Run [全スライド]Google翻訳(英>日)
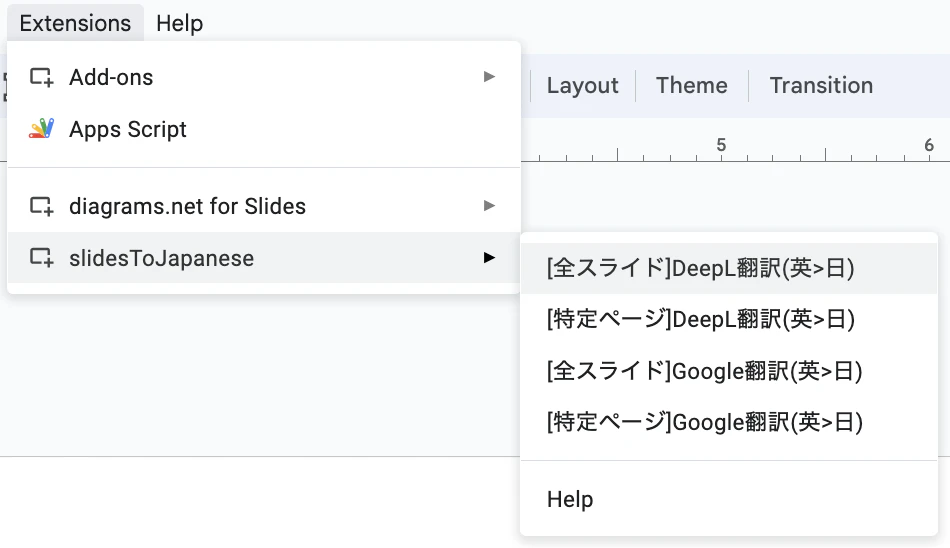Viewport: 950px width, 548px height. point(729,371)
